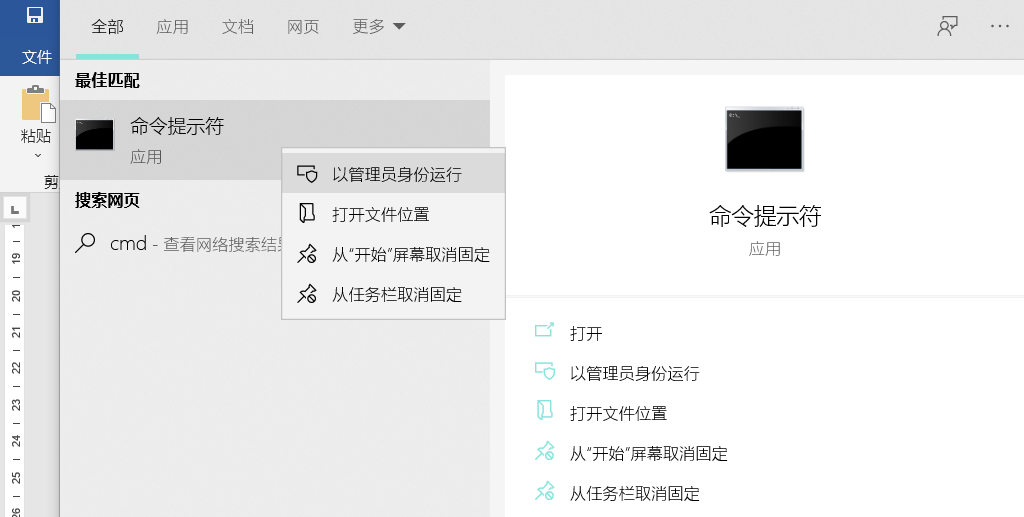This screenshot has height=517, width=1024.
Task: Click the Word save icon
Action: 35,15
